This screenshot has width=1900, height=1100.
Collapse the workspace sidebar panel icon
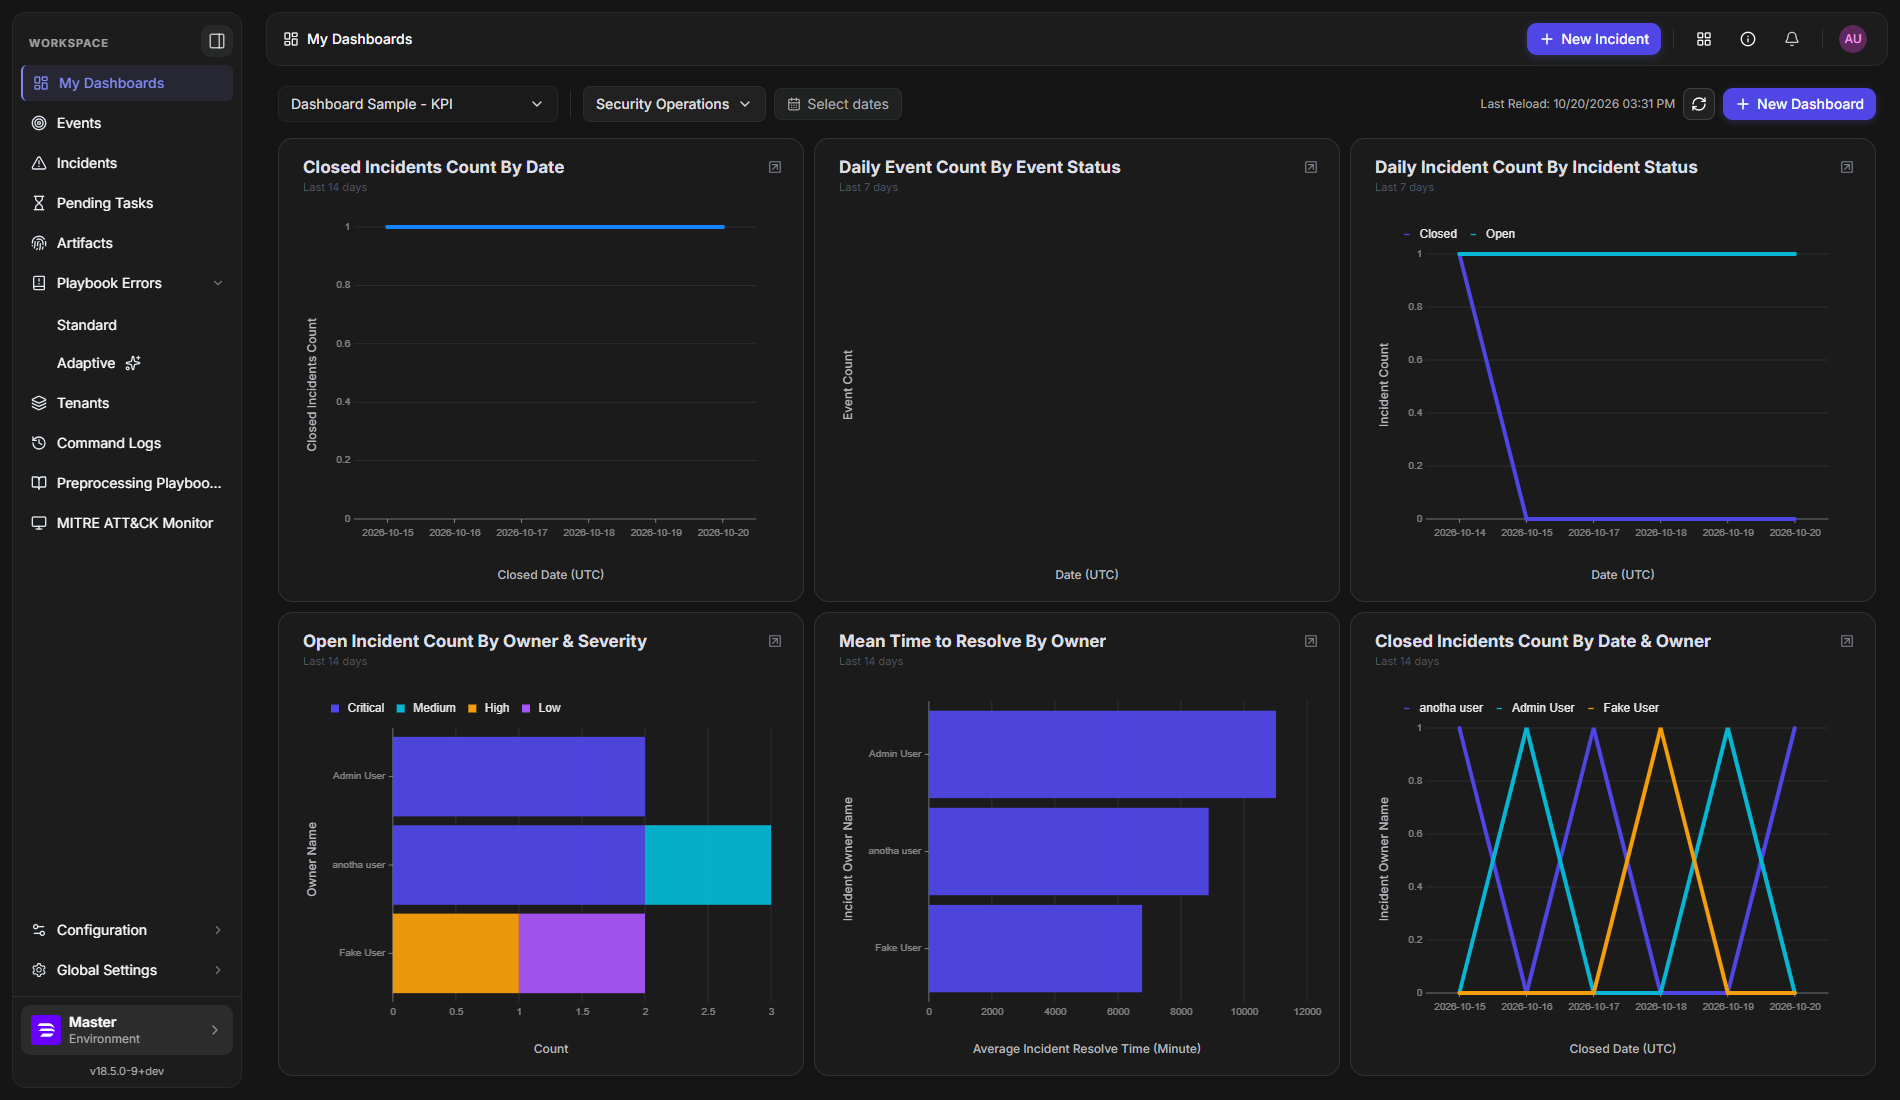click(216, 41)
